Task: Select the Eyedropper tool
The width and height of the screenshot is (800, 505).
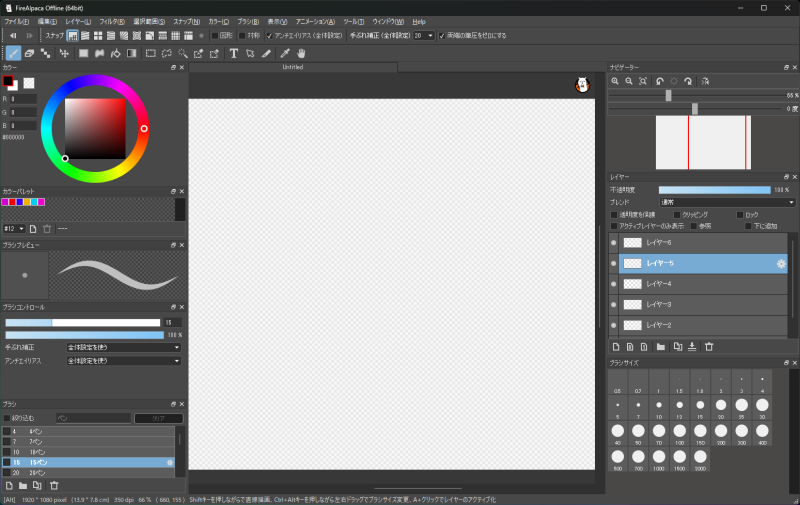Action: tap(285, 53)
